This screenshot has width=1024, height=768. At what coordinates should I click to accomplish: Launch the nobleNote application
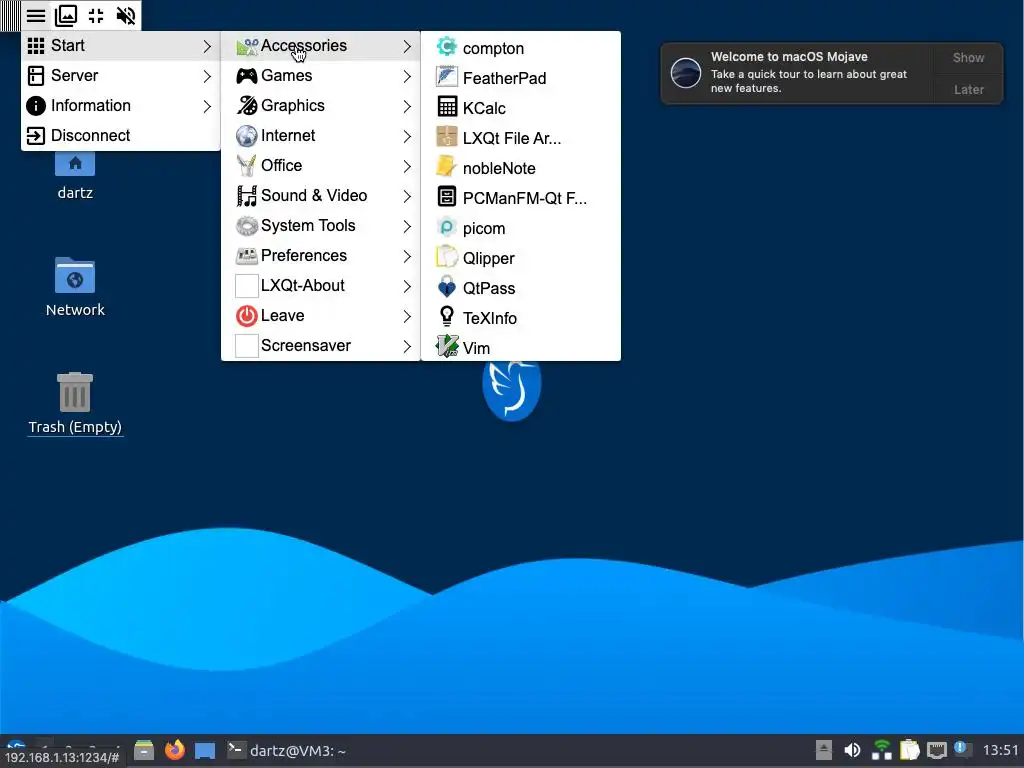(x=520, y=168)
